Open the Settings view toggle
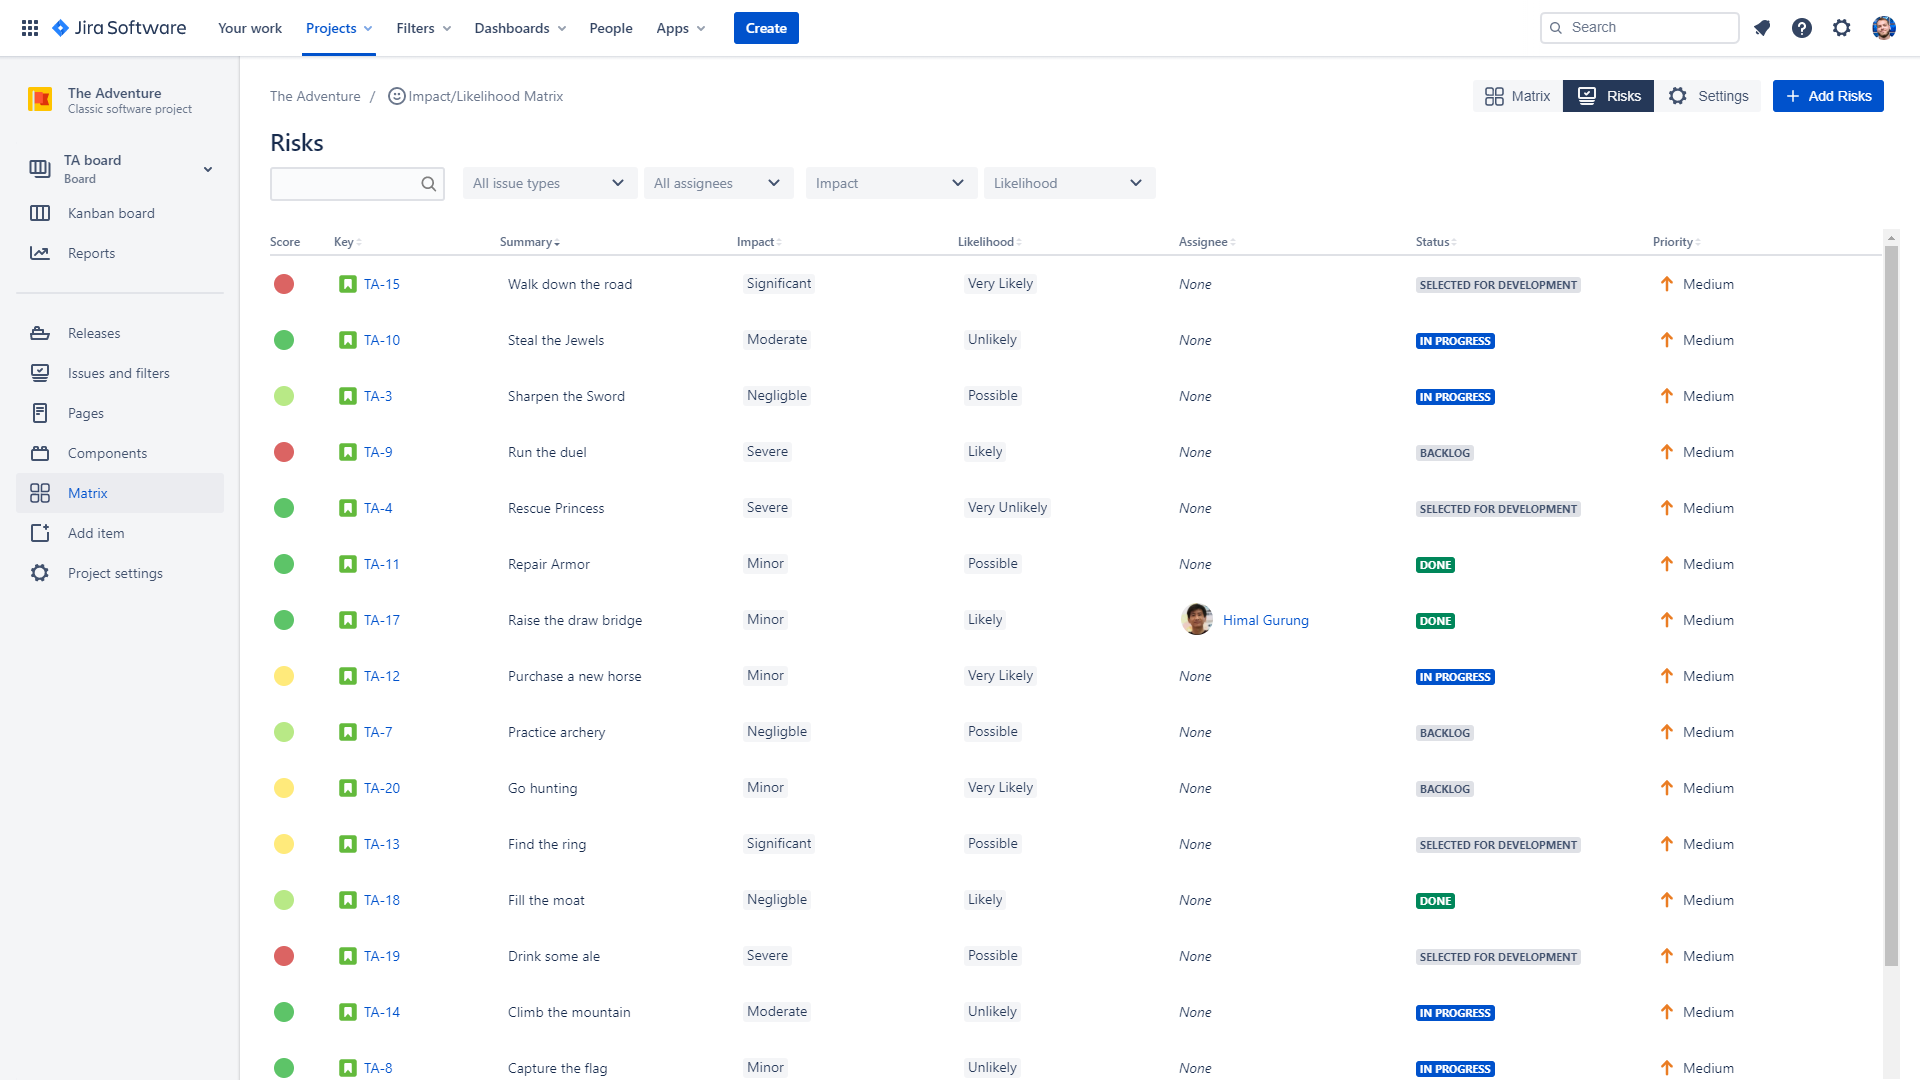 1709,96
